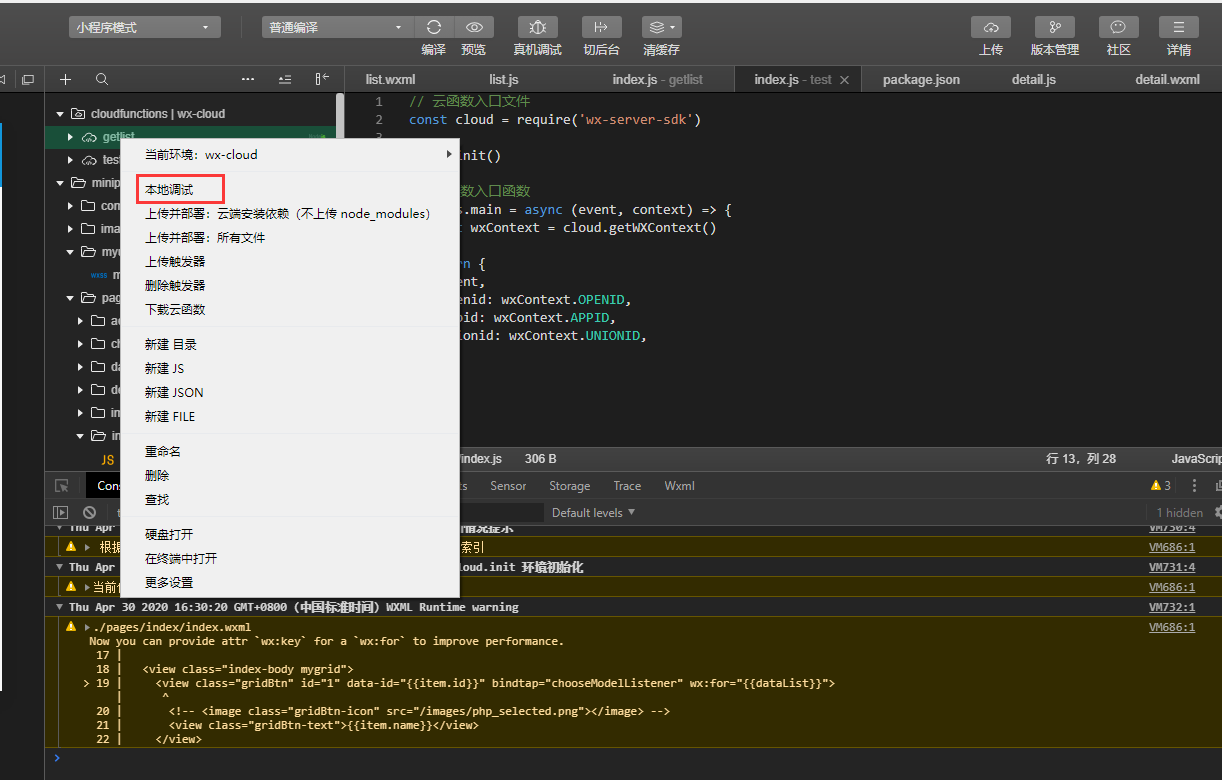This screenshot has width=1222, height=780.
Task: Switch to the list.wxml editor tab
Action: [x=390, y=79]
